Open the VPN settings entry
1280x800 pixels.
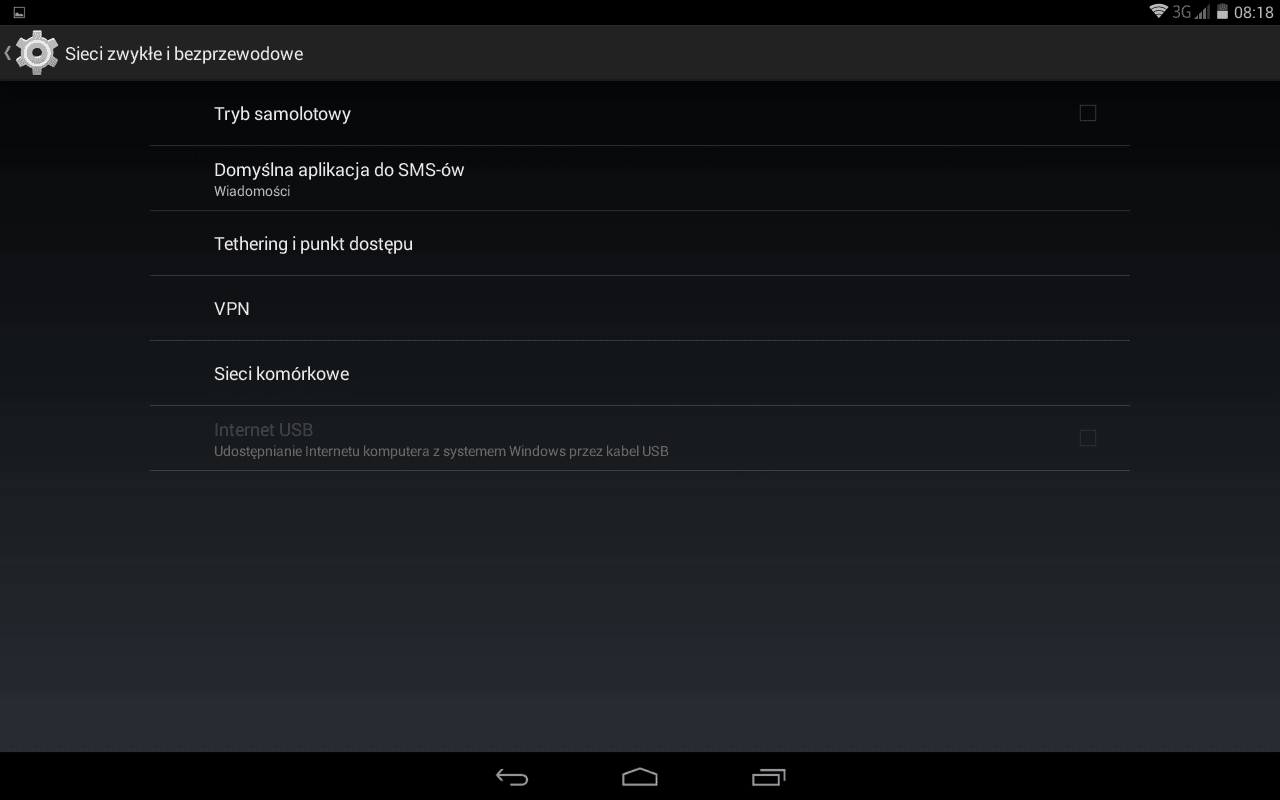tap(640, 308)
